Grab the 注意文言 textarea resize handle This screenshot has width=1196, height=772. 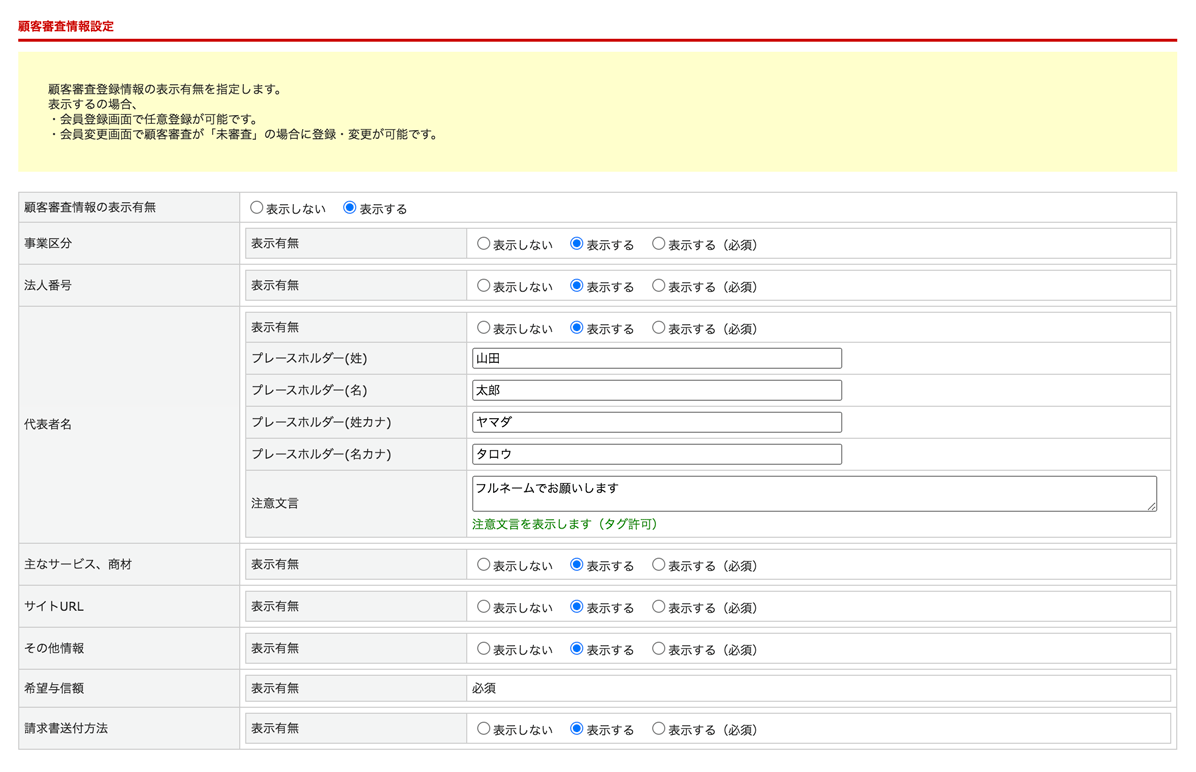[1151, 507]
